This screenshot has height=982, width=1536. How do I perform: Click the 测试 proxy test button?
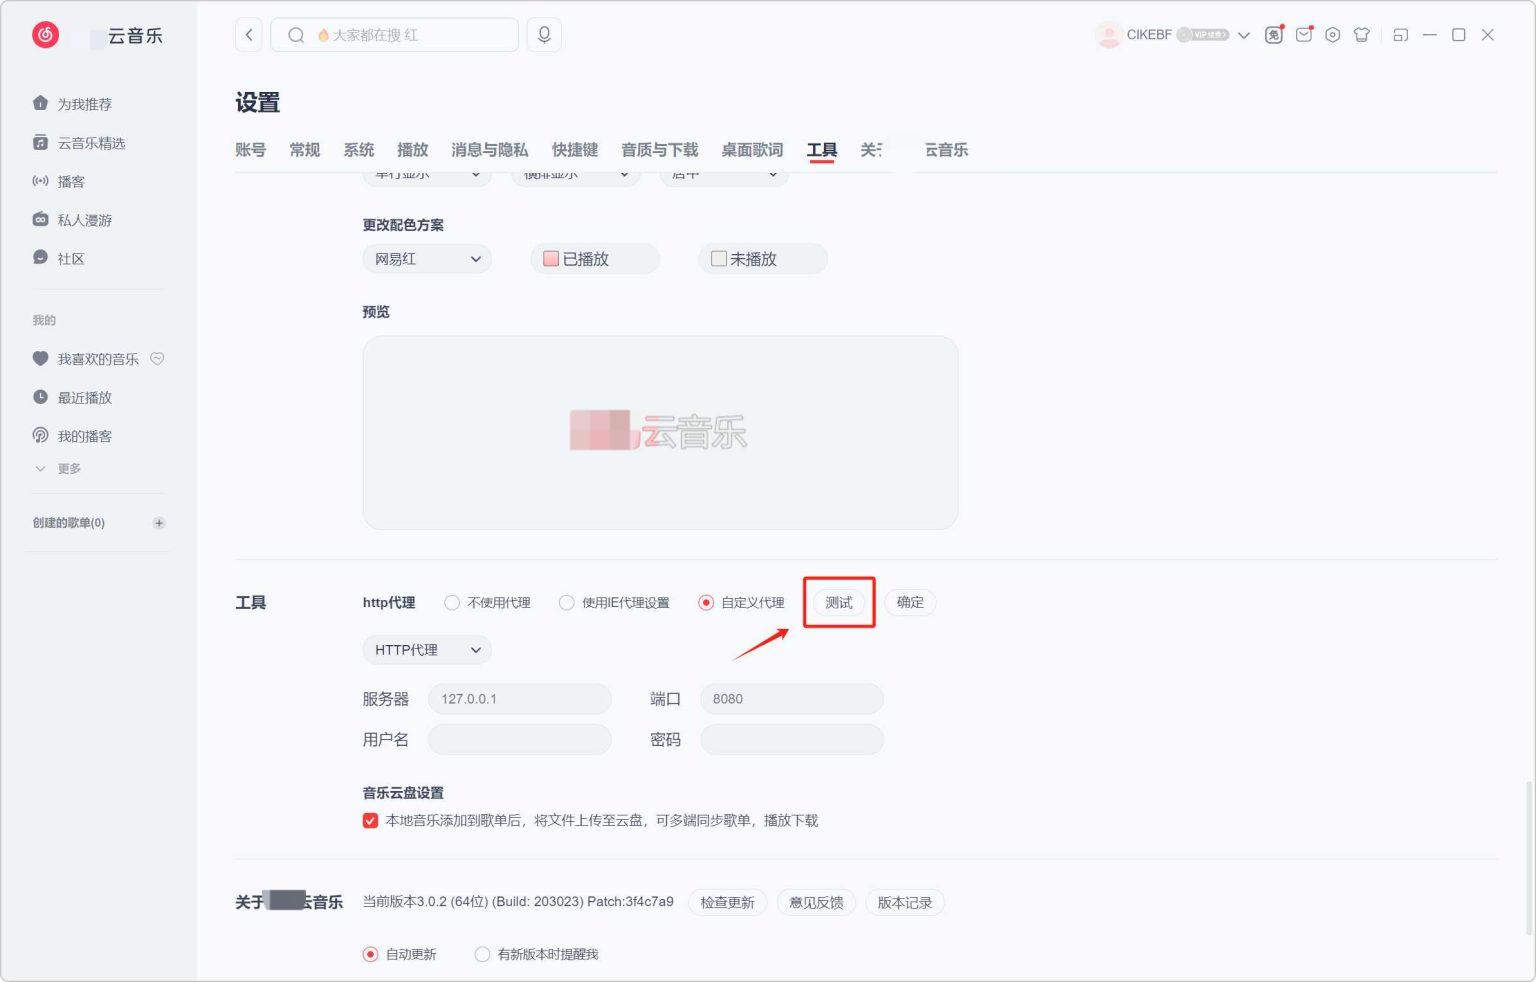839,603
